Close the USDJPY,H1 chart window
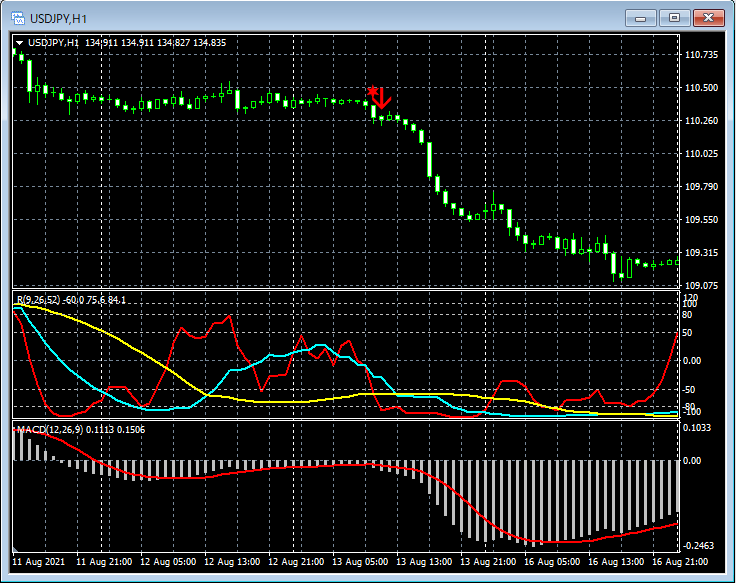737x583 pixels. (x=709, y=18)
